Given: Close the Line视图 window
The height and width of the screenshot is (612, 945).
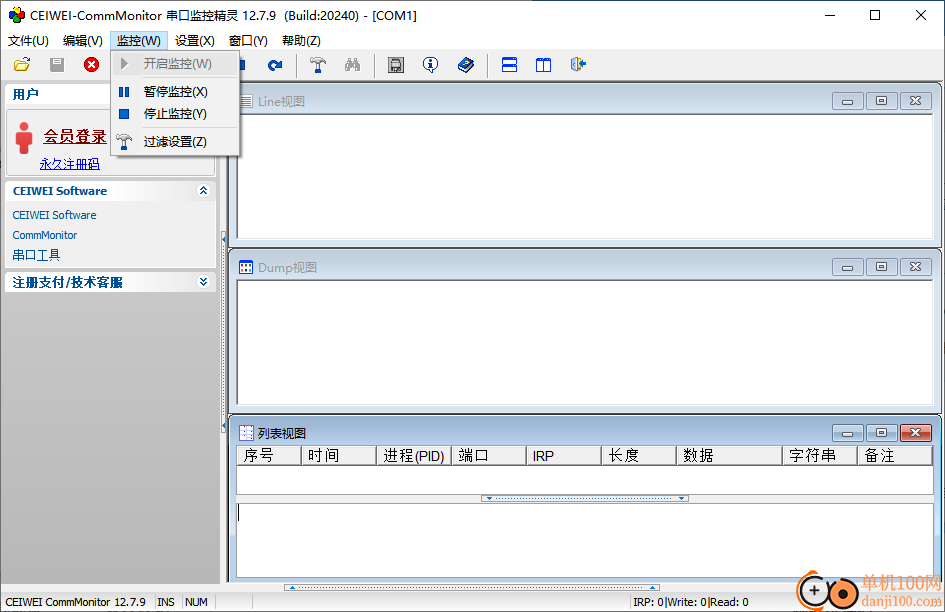Looking at the screenshot, I should [915, 101].
